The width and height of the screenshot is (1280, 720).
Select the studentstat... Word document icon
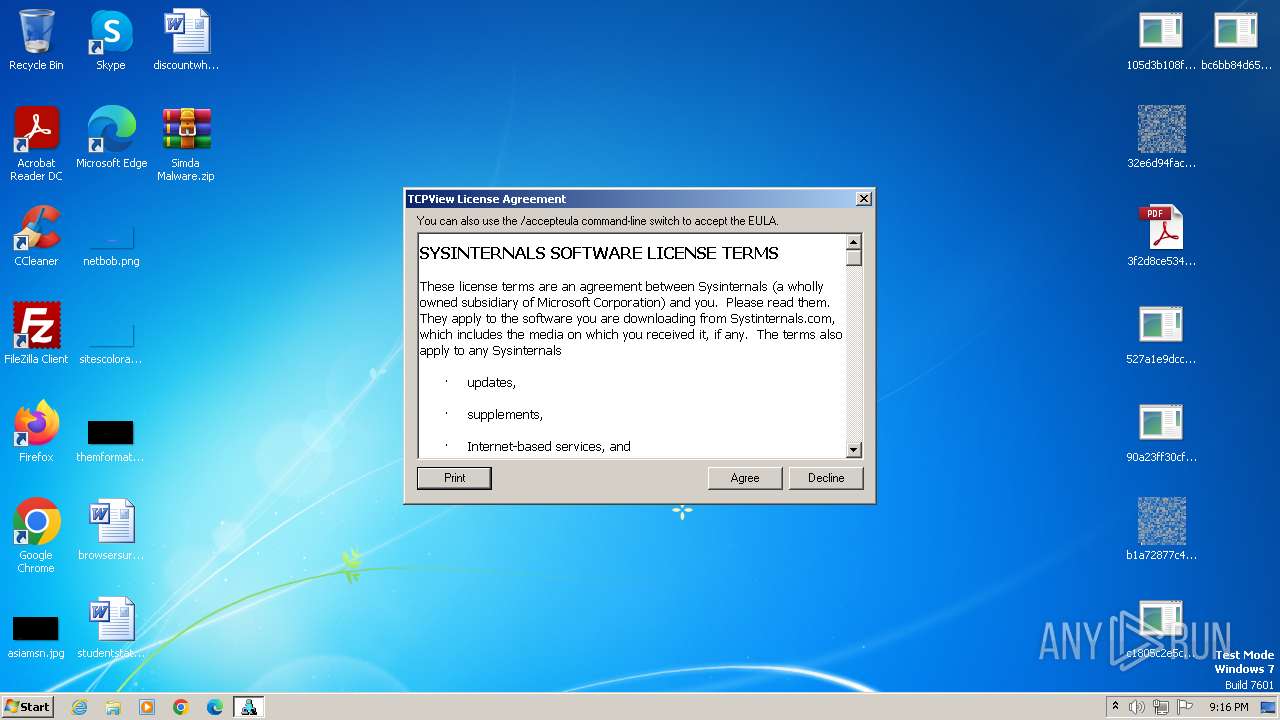pyautogui.click(x=111, y=628)
